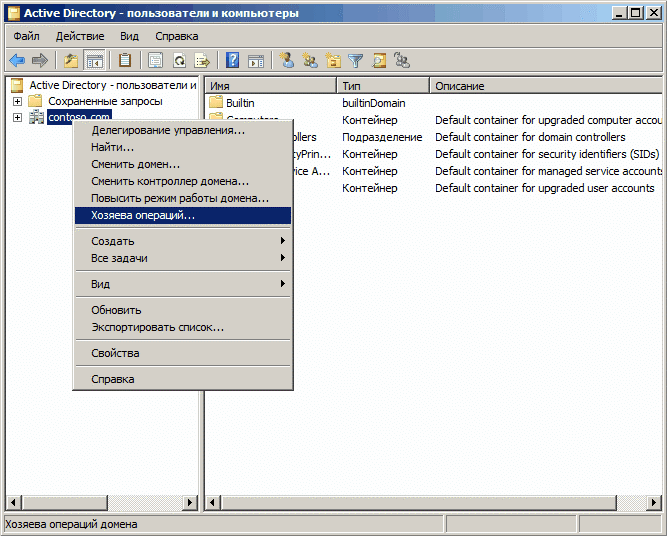Open Help via the blue question mark icon

click(x=232, y=60)
